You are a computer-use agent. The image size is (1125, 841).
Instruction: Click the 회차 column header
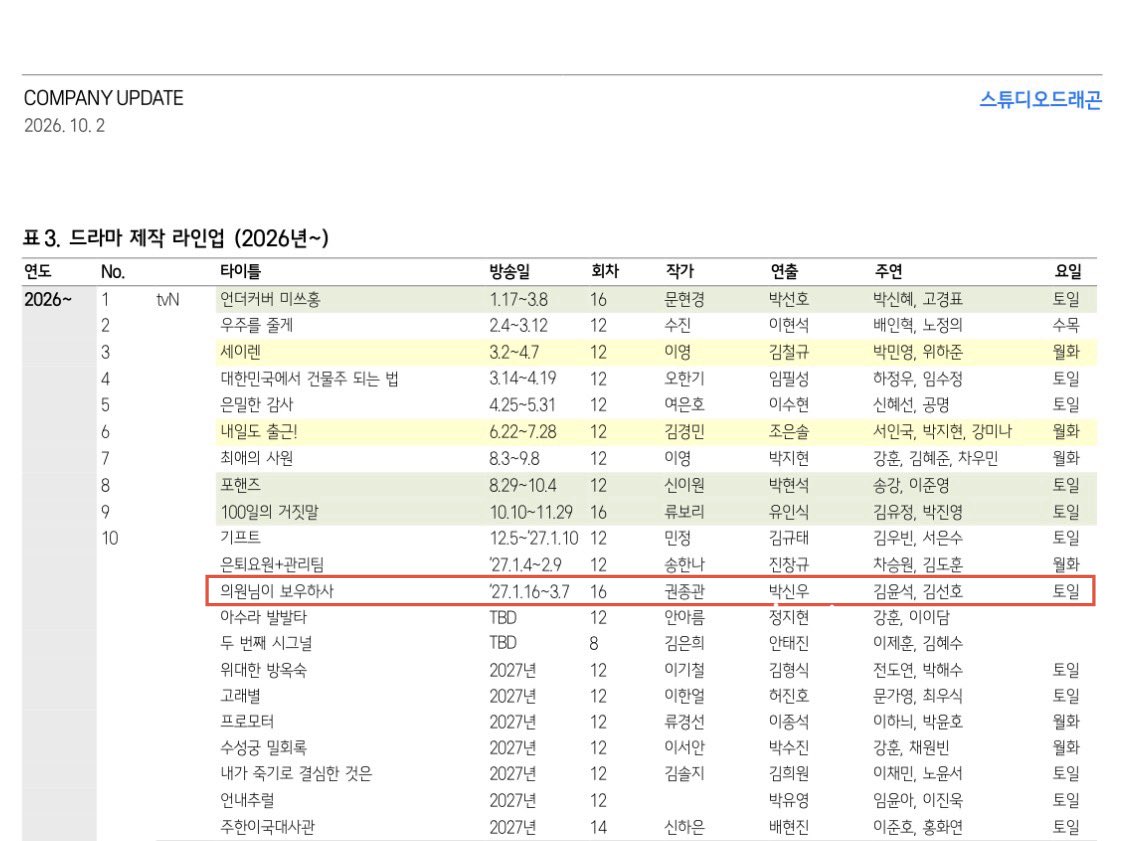605,271
